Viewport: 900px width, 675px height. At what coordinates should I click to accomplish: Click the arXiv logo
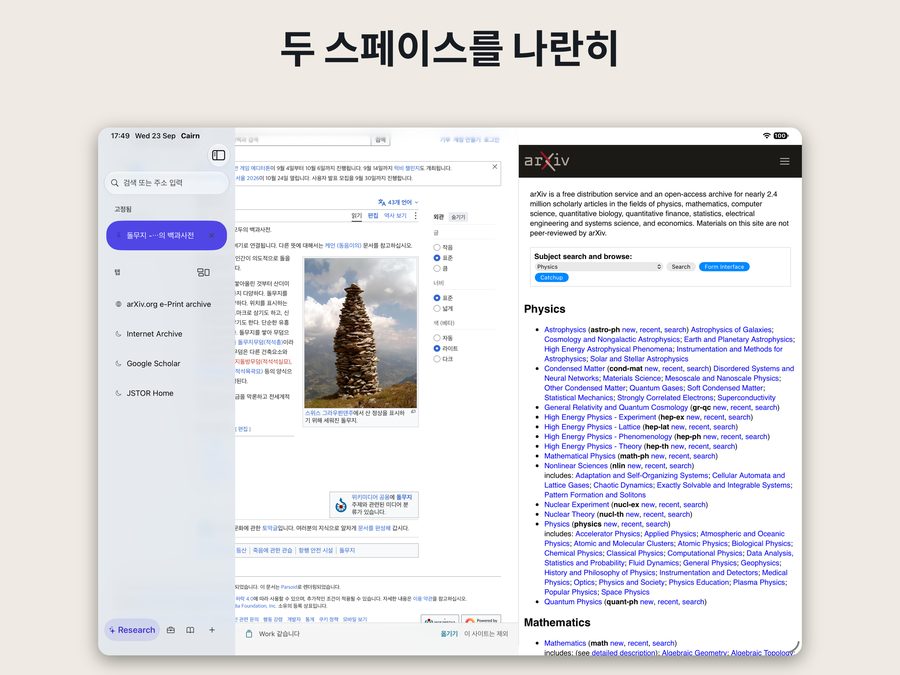pyautogui.click(x=547, y=160)
